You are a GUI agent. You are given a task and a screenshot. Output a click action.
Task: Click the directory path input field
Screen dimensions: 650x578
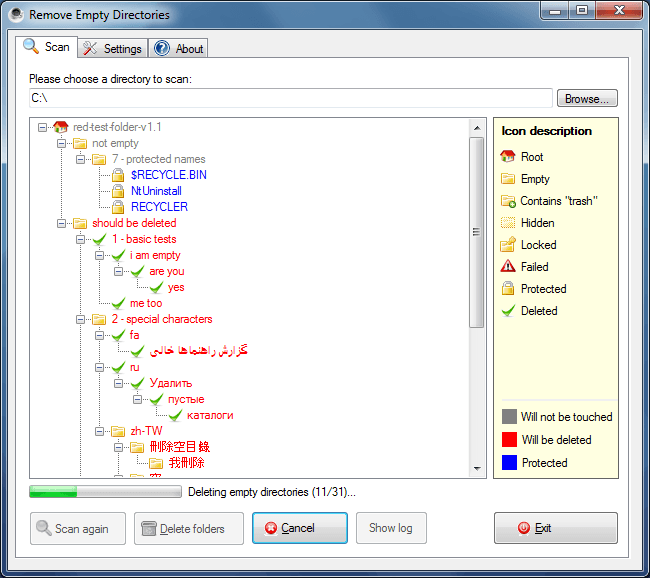pyautogui.click(x=291, y=98)
